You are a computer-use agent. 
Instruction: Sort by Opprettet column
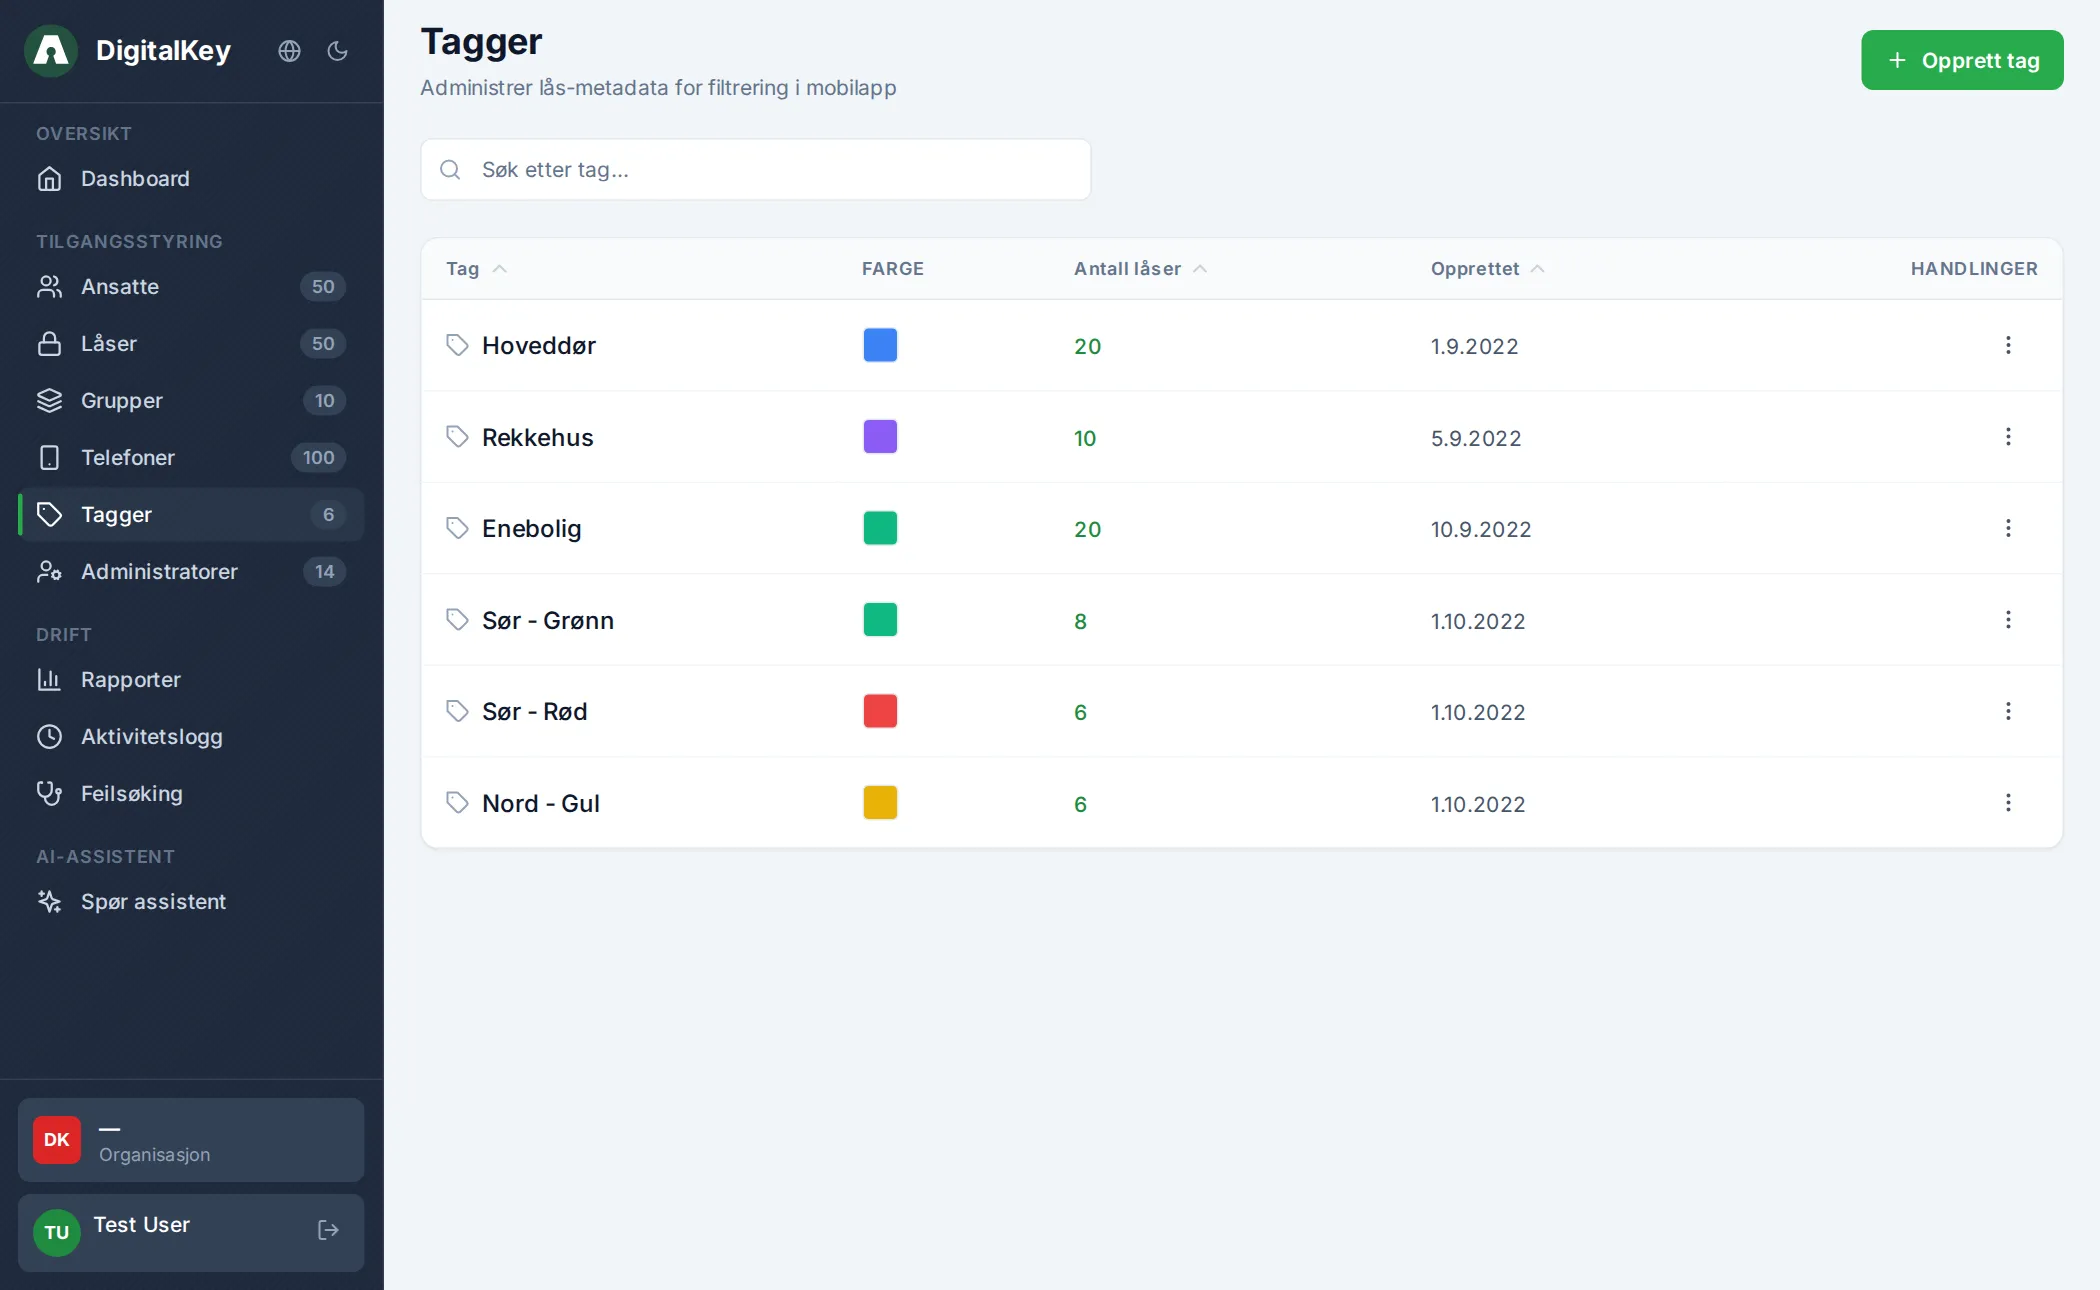pyautogui.click(x=1487, y=269)
